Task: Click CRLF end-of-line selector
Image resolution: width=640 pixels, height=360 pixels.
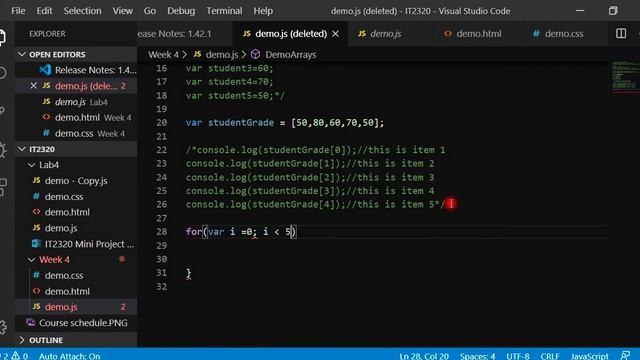Action: click(550, 356)
